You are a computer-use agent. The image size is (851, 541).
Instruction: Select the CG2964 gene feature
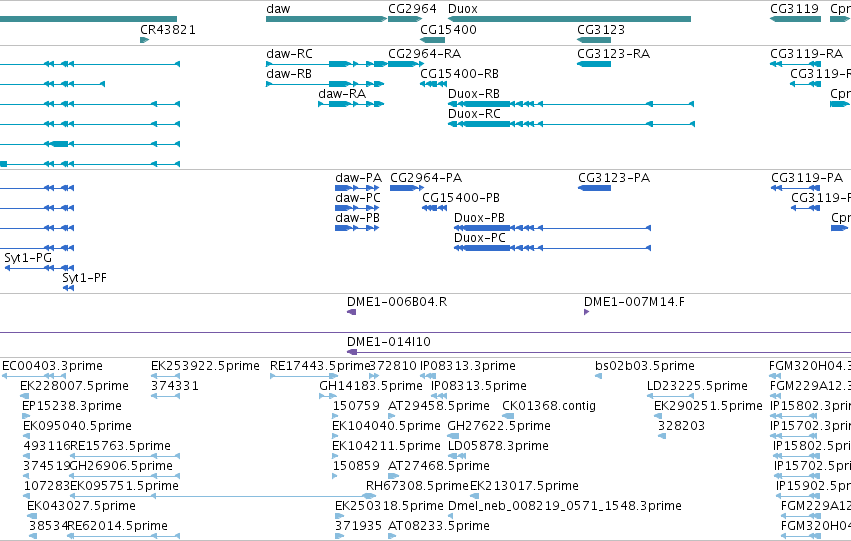[405, 19]
